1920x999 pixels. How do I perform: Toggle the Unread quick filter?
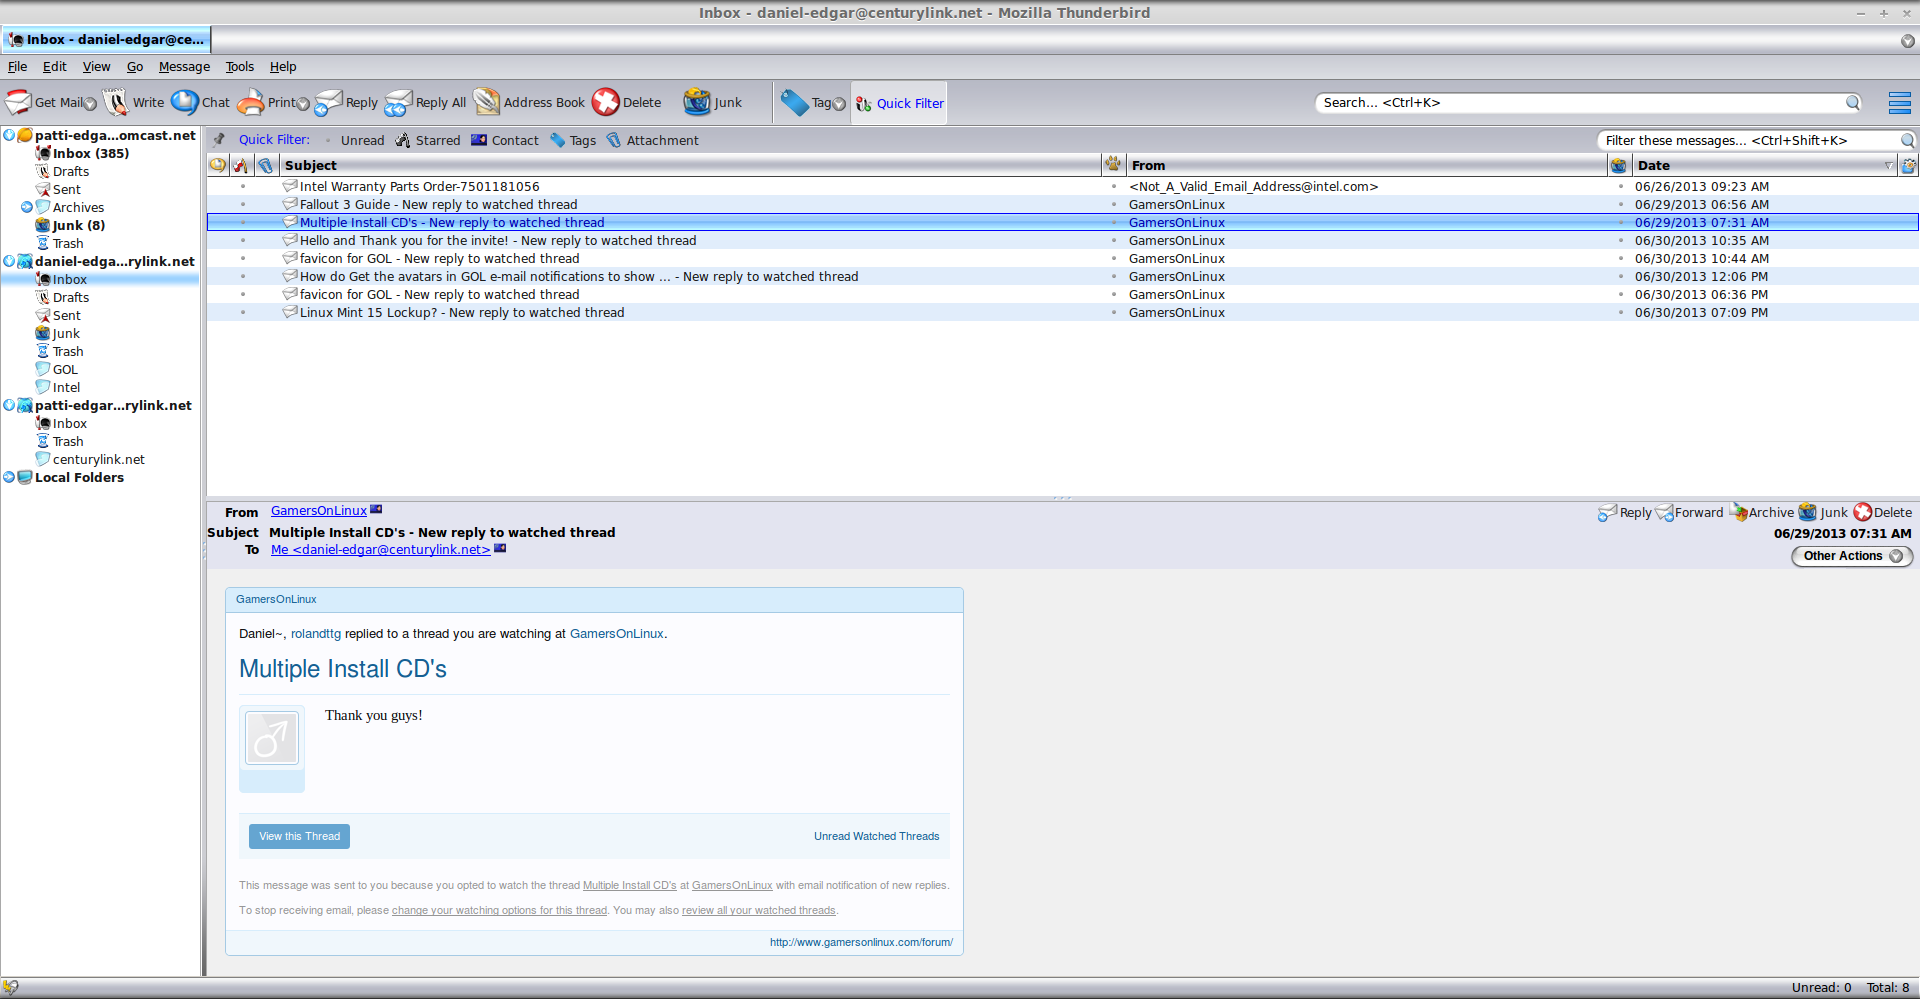click(355, 140)
